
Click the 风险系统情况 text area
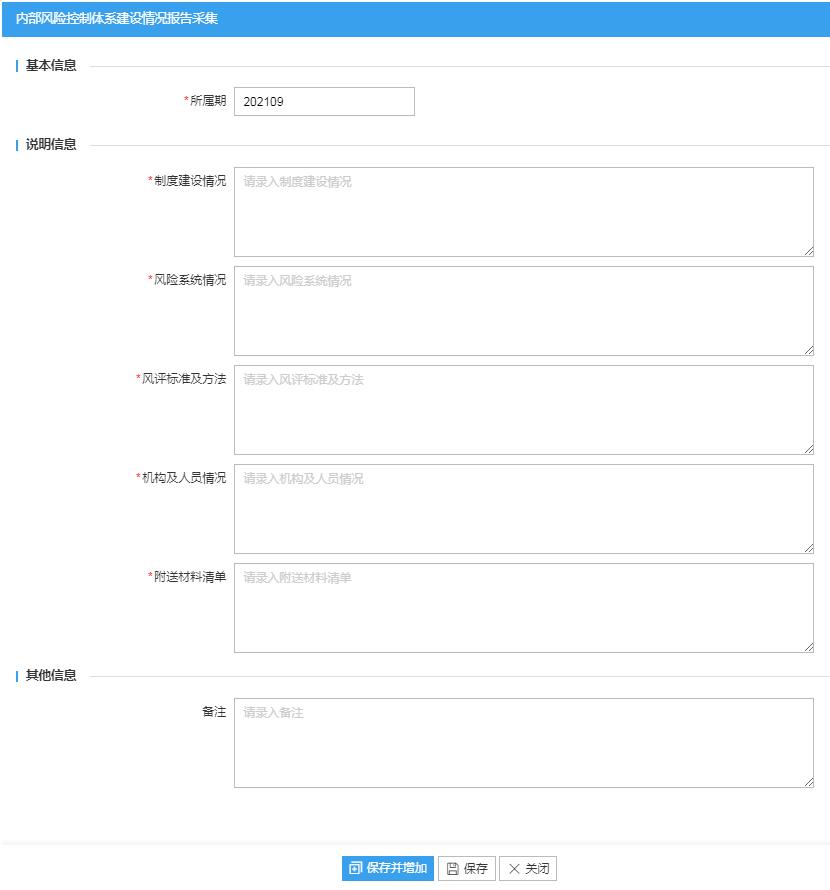coord(523,311)
